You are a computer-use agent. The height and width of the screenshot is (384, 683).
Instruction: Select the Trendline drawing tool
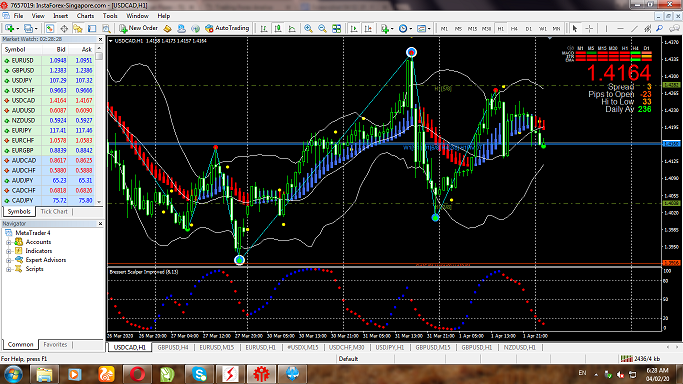click(x=634, y=28)
